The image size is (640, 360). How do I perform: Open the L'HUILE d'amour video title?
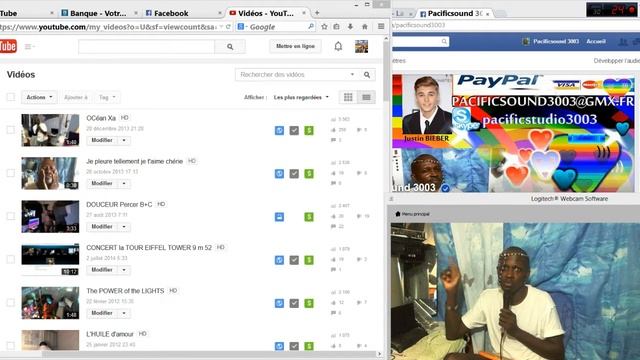pos(110,334)
